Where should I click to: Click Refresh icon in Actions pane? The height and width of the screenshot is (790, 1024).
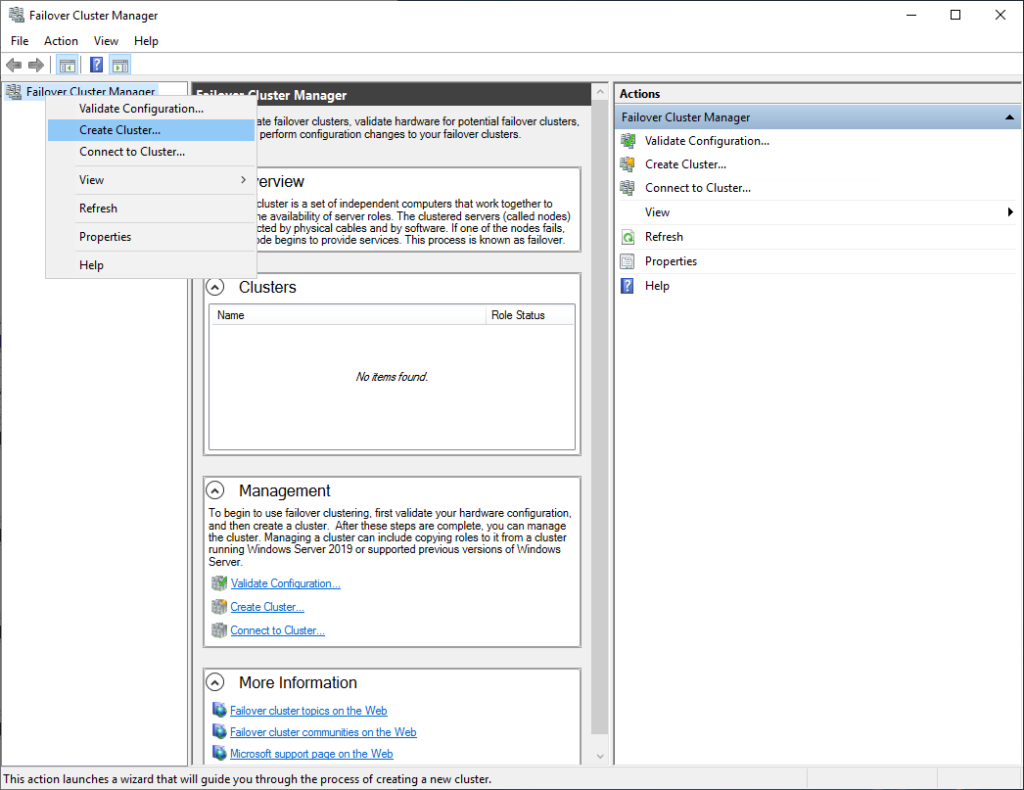627,237
